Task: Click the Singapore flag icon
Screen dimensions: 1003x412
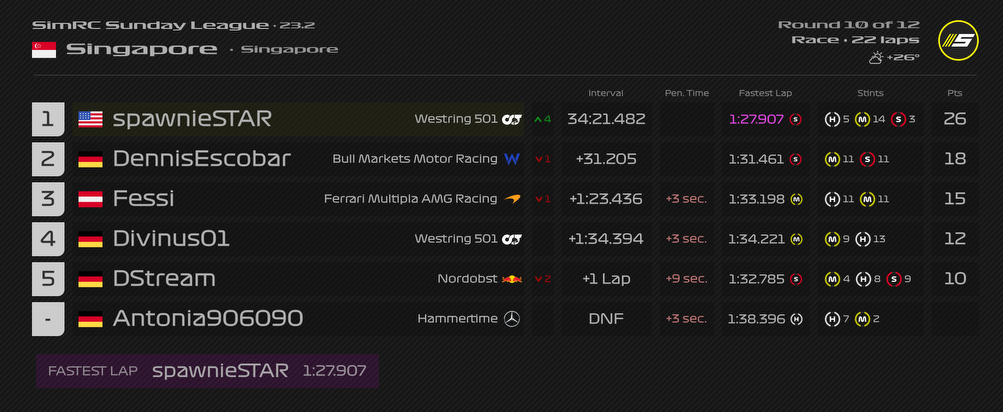Action: 44,49
